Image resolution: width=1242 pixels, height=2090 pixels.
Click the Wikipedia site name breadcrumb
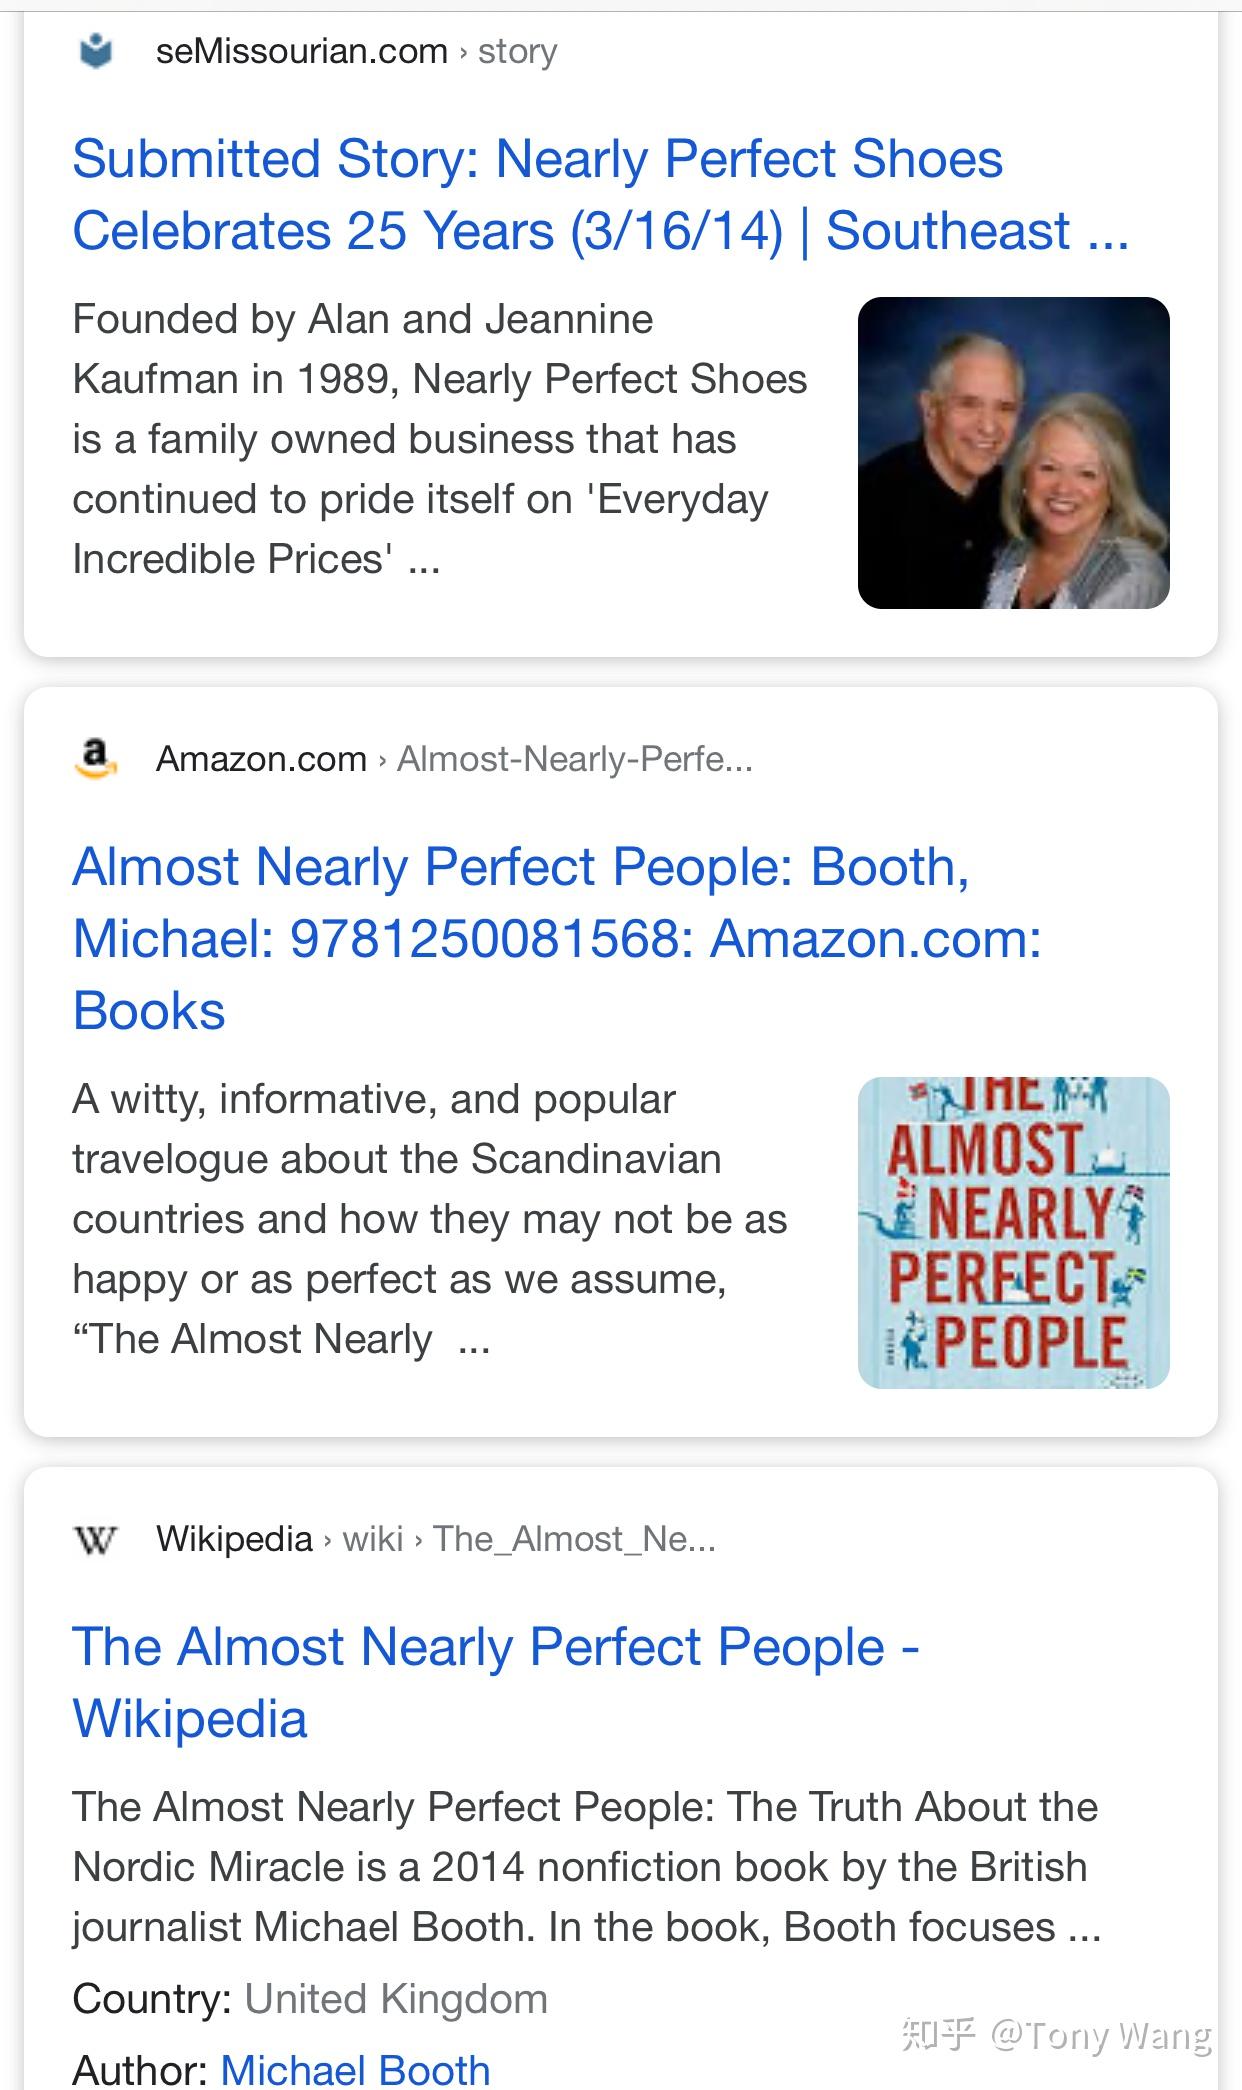234,1539
